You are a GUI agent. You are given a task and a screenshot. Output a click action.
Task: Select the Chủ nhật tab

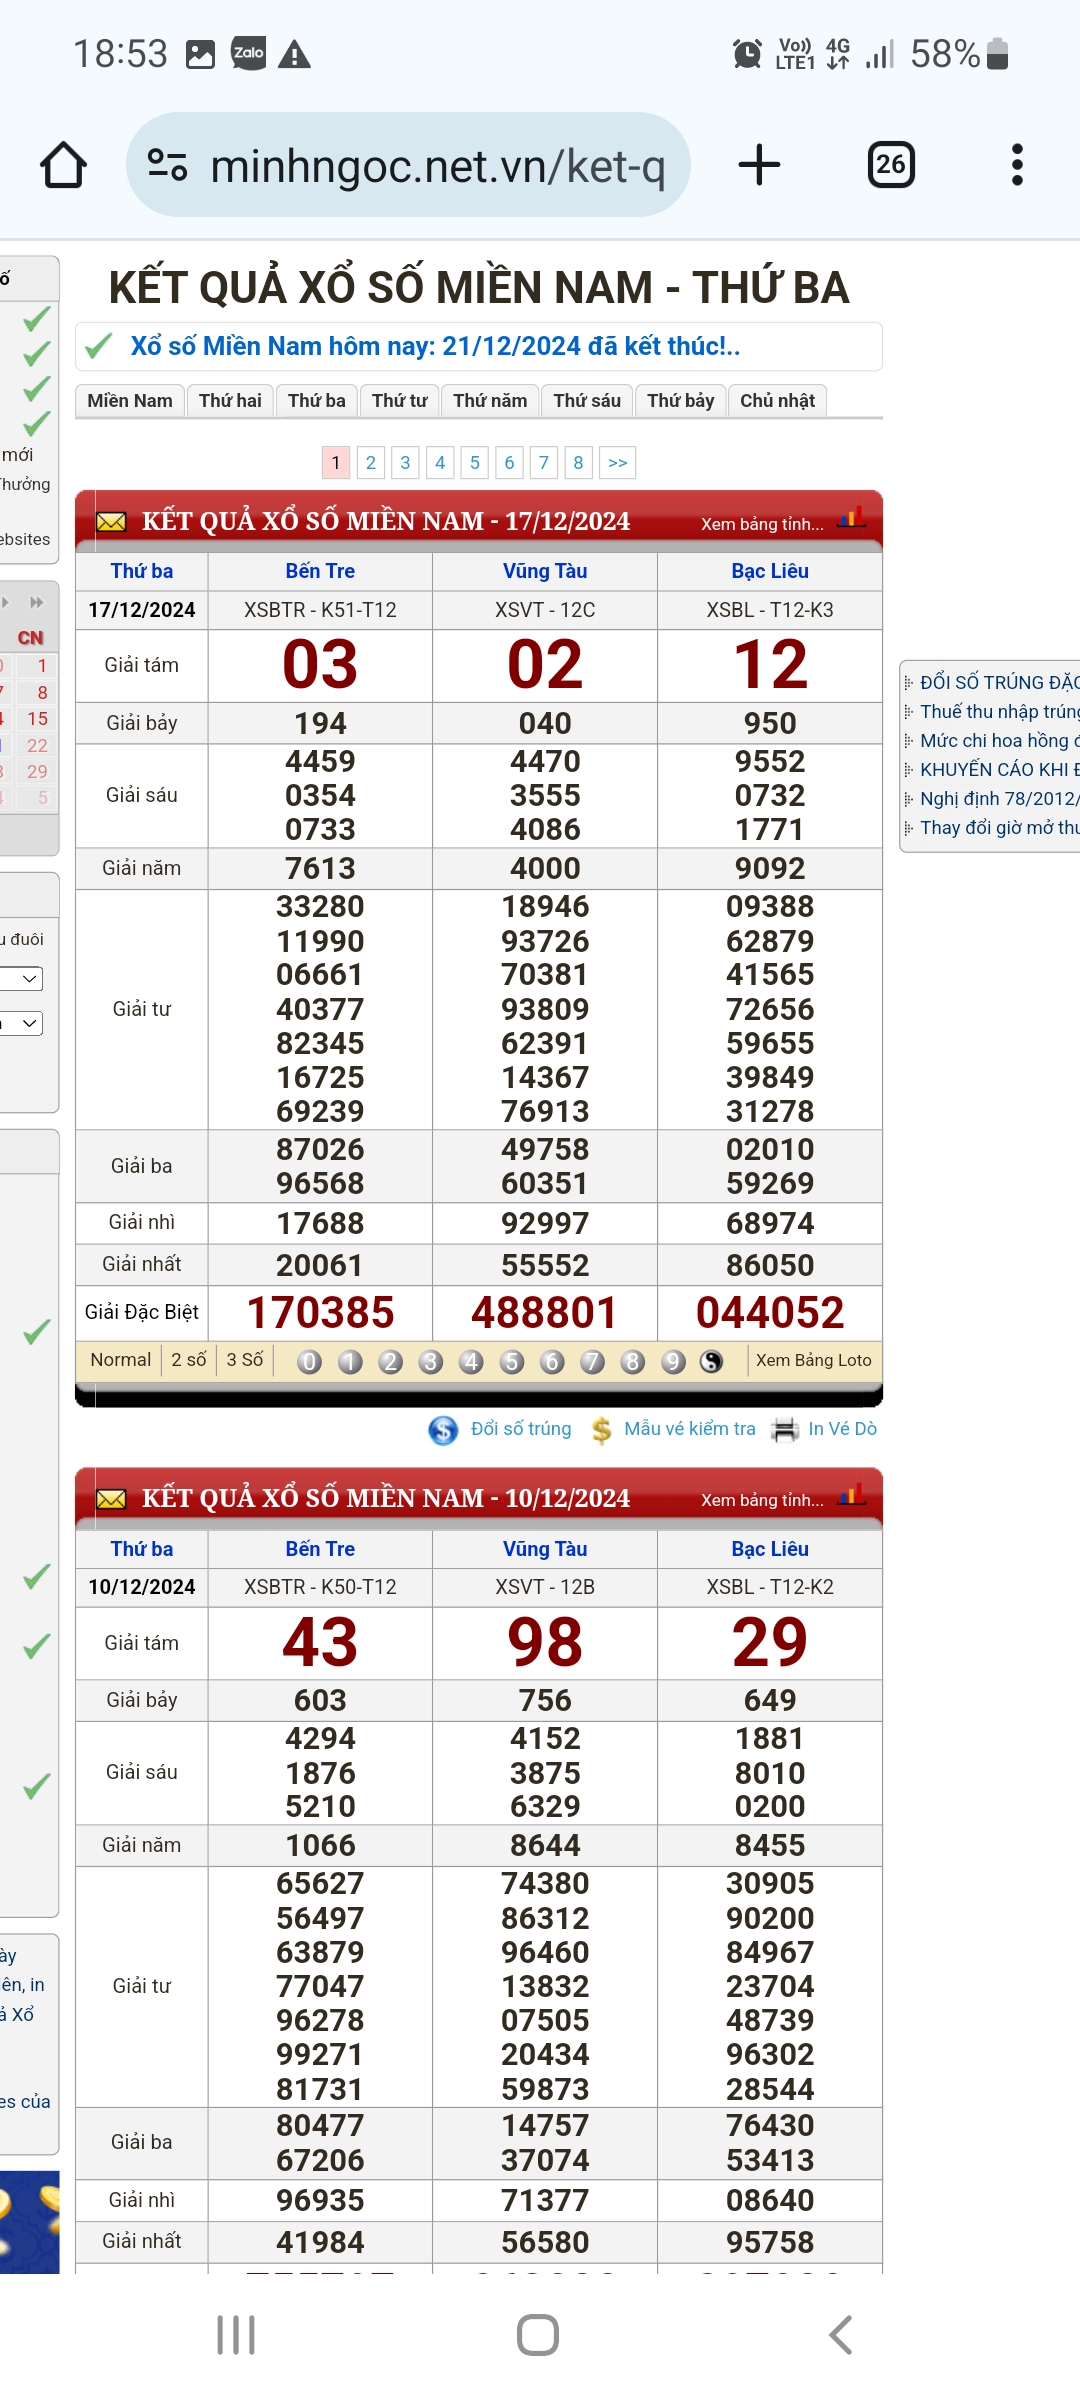tap(777, 401)
